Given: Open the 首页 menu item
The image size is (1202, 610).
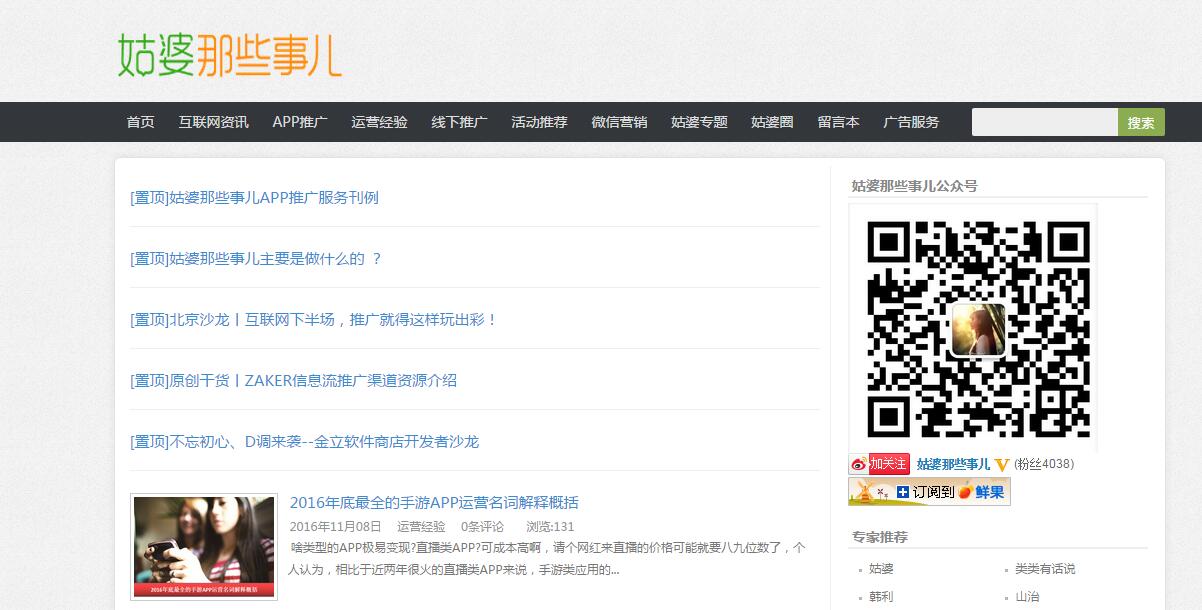Looking at the screenshot, I should click(140, 122).
